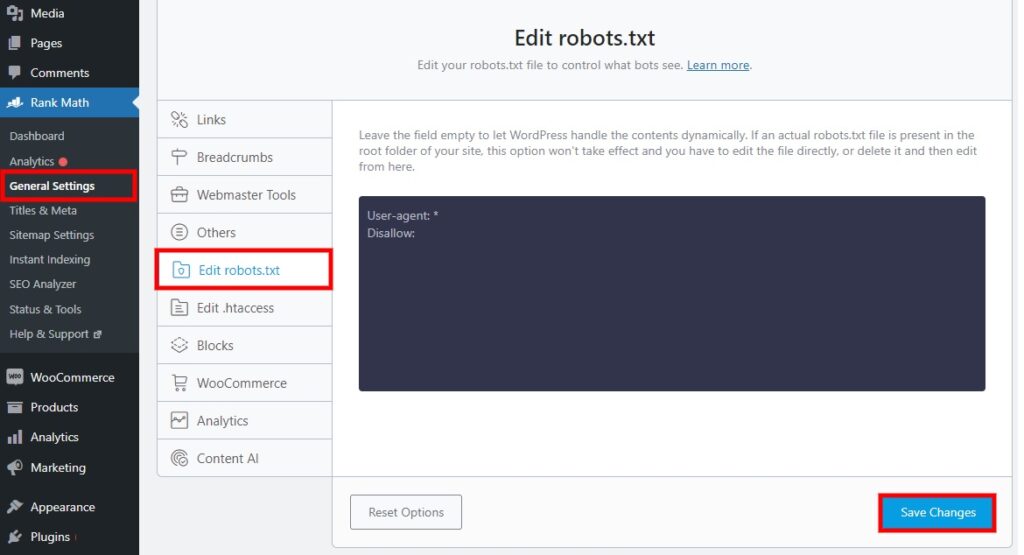
Task: Switch to the Edit .htaccess tab
Action: click(244, 308)
